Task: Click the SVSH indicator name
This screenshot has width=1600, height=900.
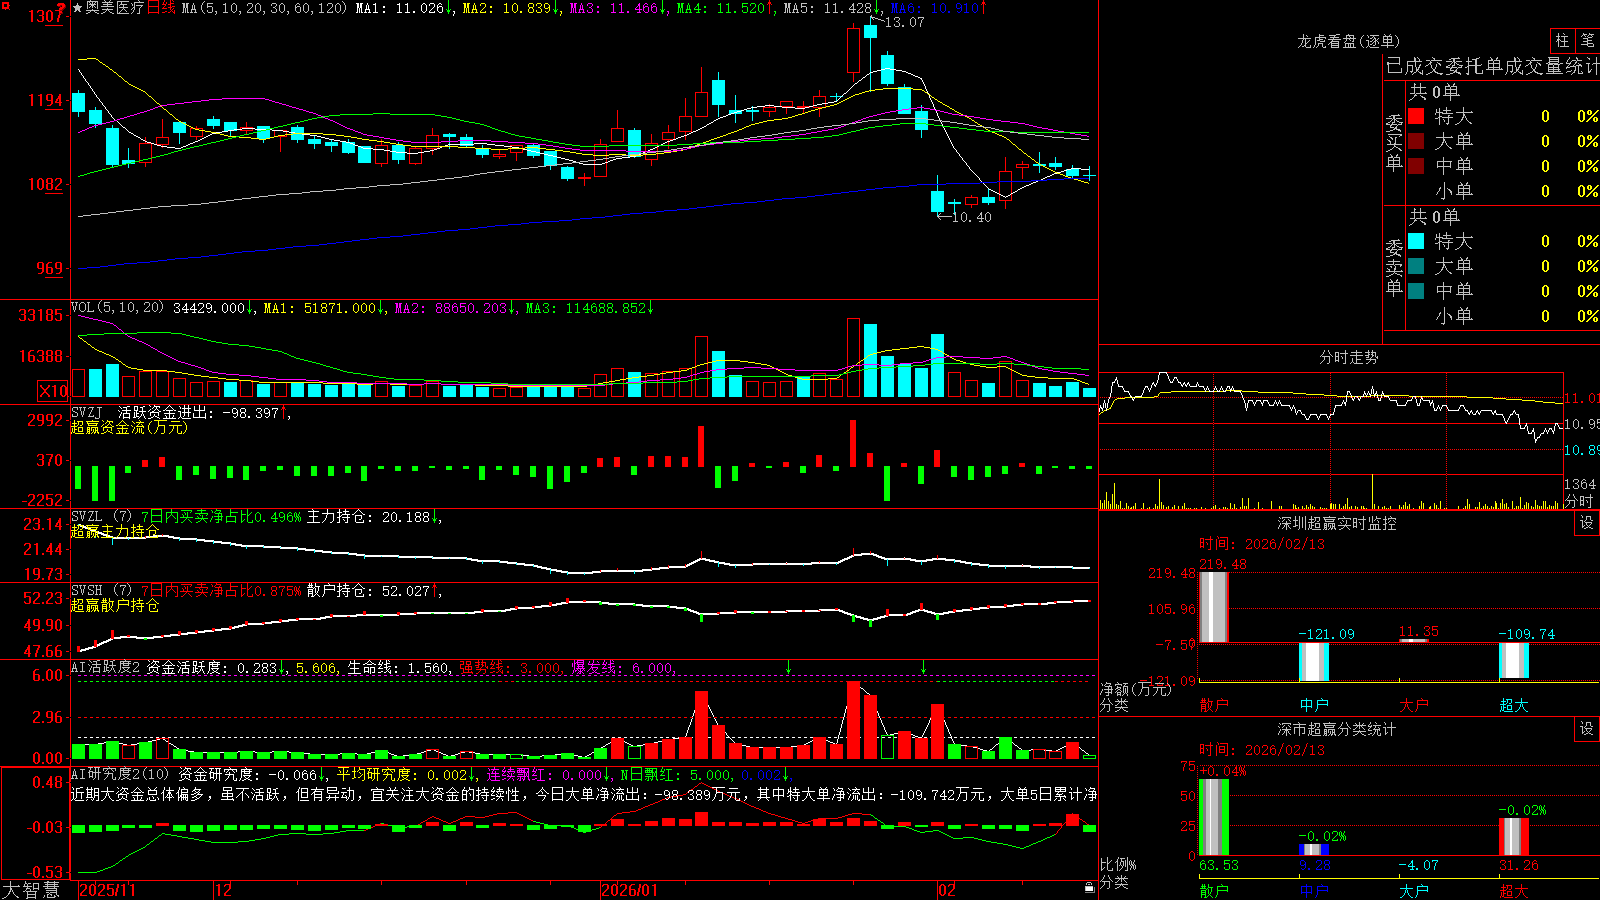Action: click(87, 590)
